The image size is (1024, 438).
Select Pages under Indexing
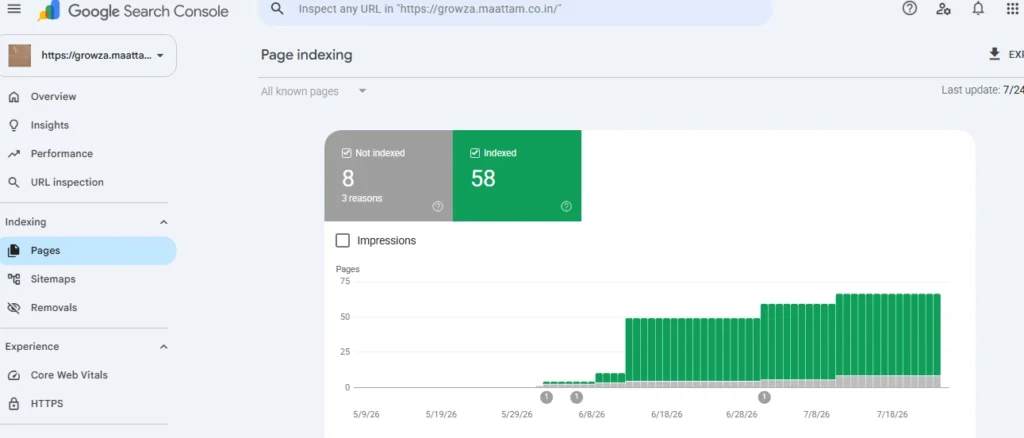pyautogui.click(x=88, y=251)
